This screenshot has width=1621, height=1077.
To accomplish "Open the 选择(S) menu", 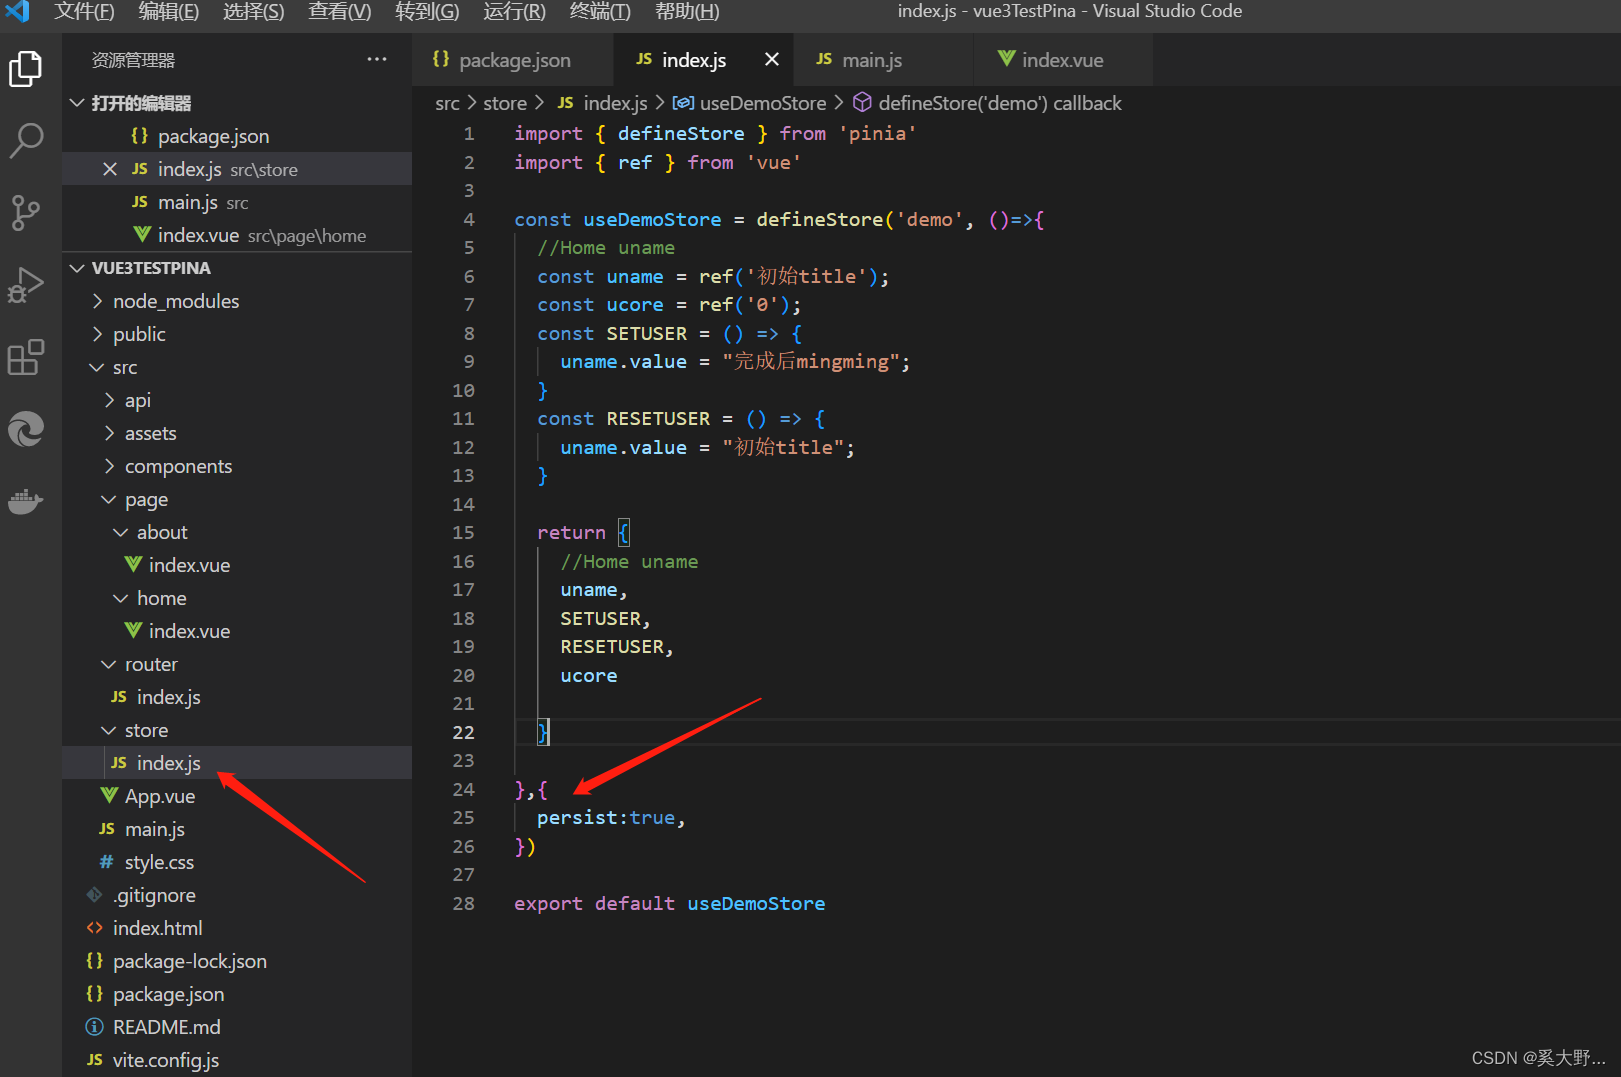I will [x=253, y=11].
